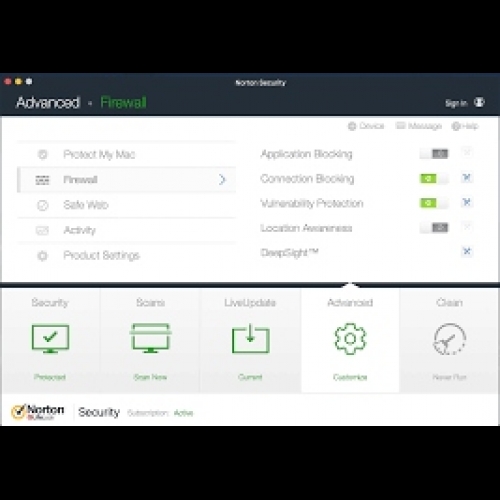Click the Firewall brick-wall icon in sidebar

42,180
